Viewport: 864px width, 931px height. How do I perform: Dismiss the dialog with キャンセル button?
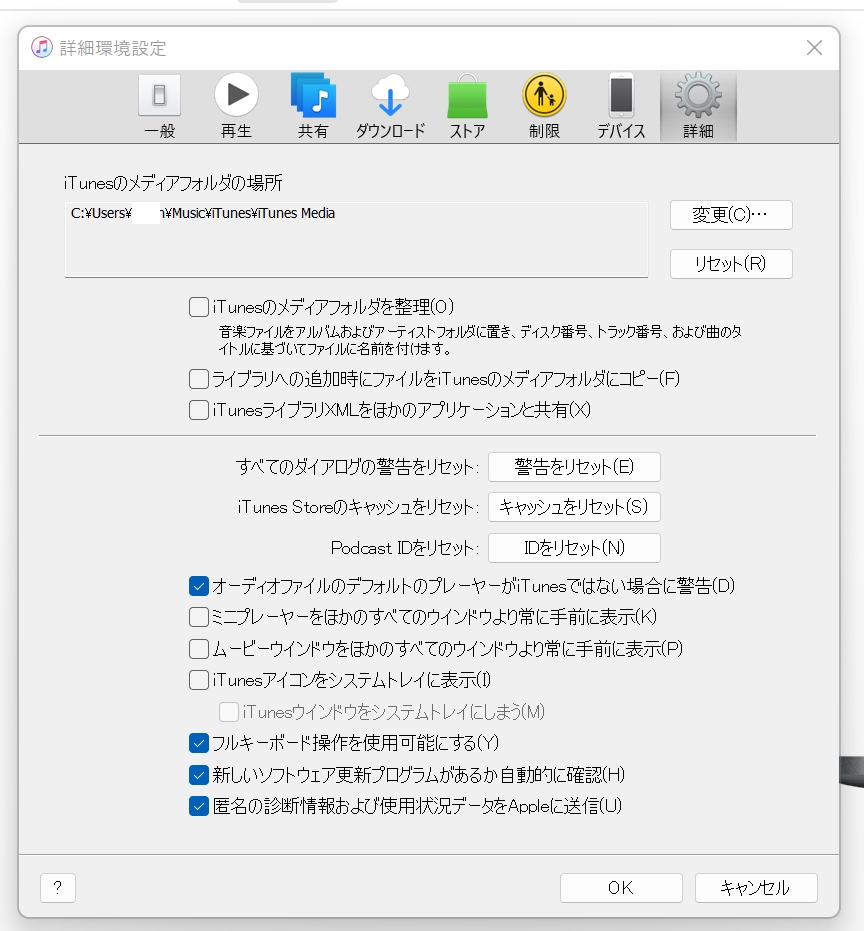[756, 888]
